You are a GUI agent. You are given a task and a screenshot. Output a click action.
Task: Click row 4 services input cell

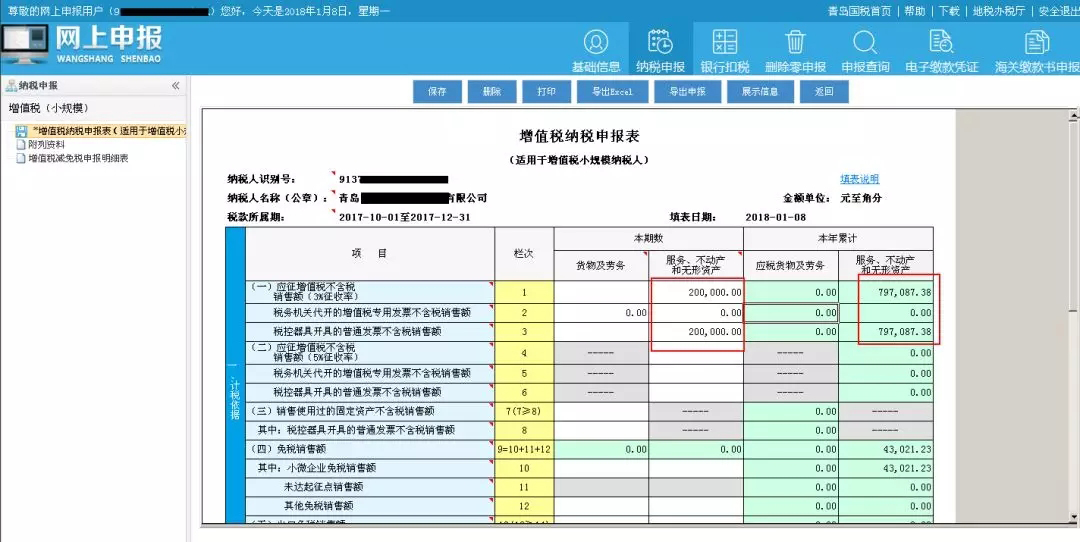(696, 353)
